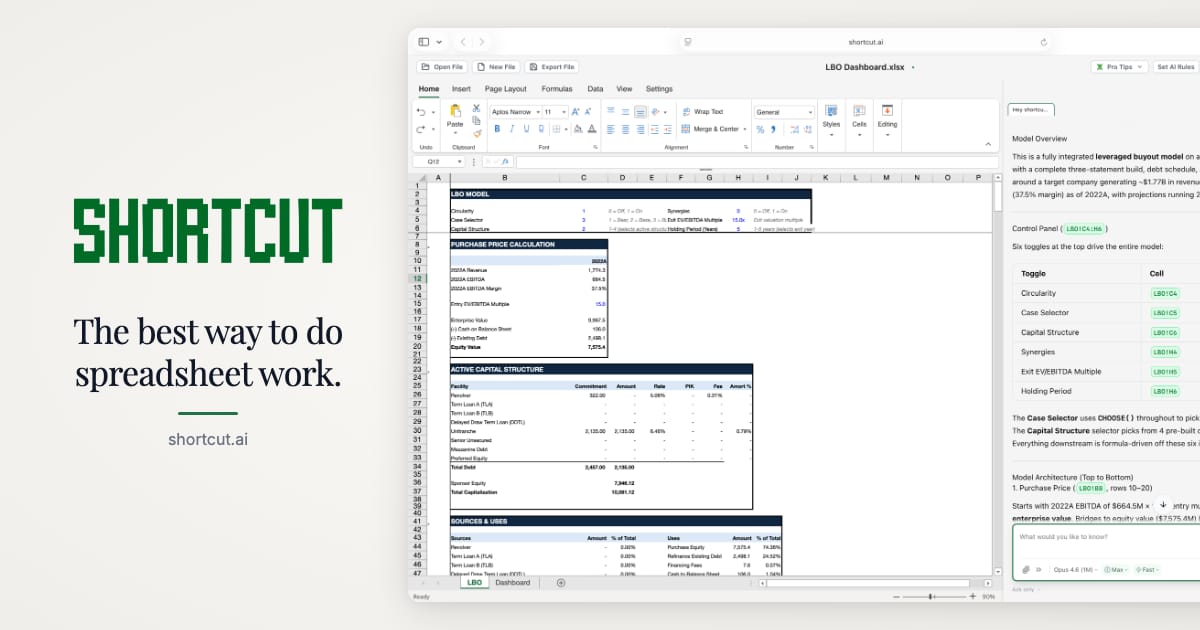Switch to the Formulas ribbon tab
Image resolution: width=1200 pixels, height=630 pixels.
(x=557, y=89)
